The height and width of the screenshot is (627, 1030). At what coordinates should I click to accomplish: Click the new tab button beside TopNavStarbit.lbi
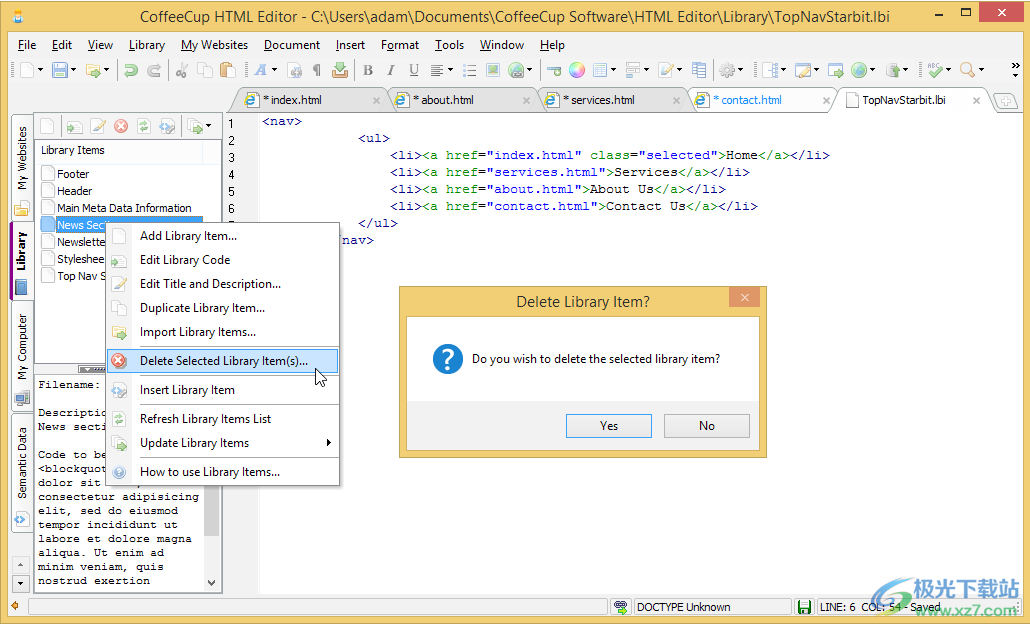pyautogui.click(x=1006, y=101)
